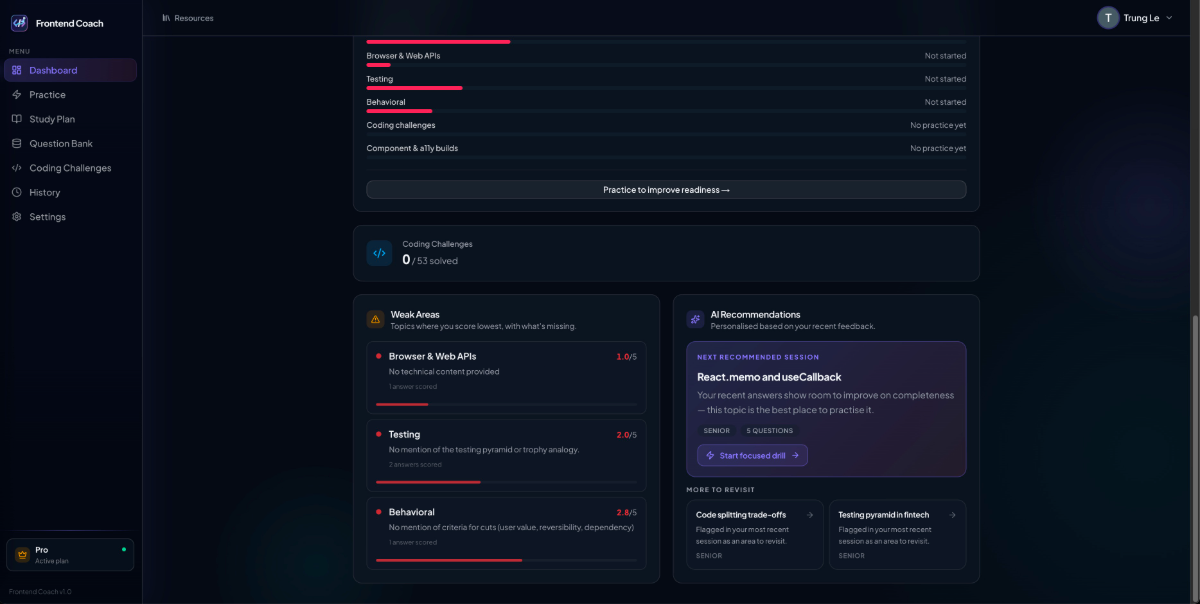Image resolution: width=1200 pixels, height=604 pixels.
Task: Click the Pro plan crown icon
Action: coord(22,555)
